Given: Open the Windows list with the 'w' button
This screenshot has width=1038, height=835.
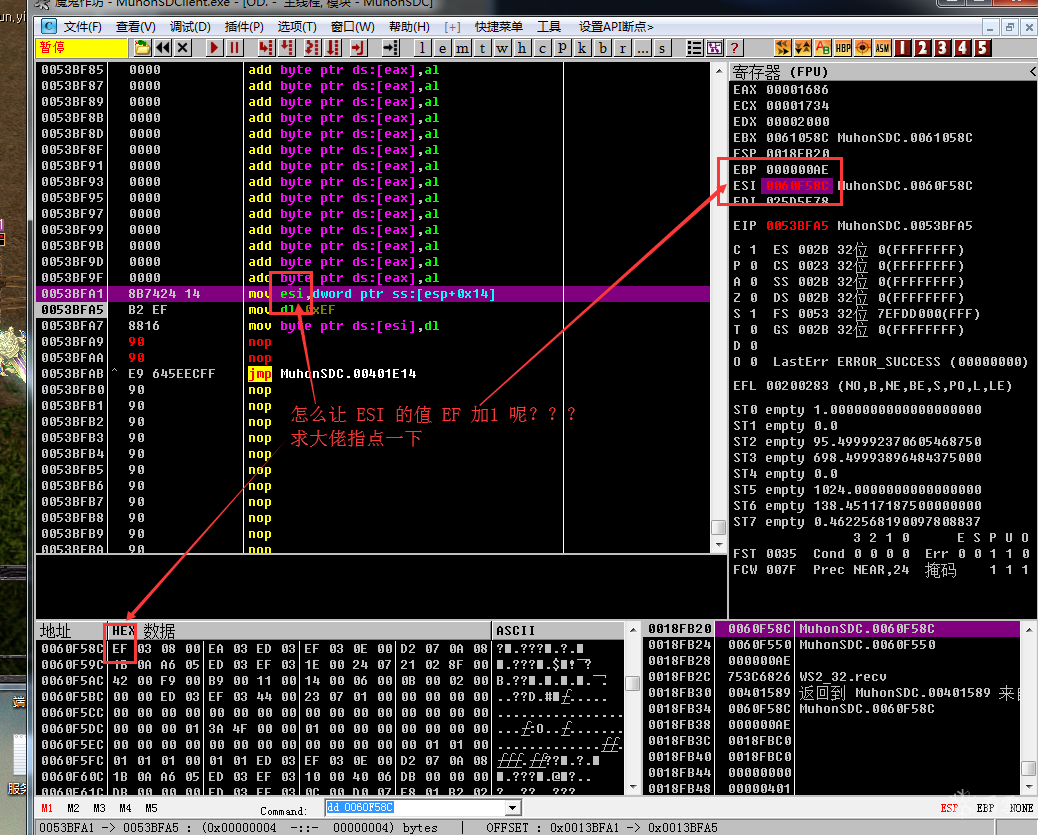Looking at the screenshot, I should 502,48.
